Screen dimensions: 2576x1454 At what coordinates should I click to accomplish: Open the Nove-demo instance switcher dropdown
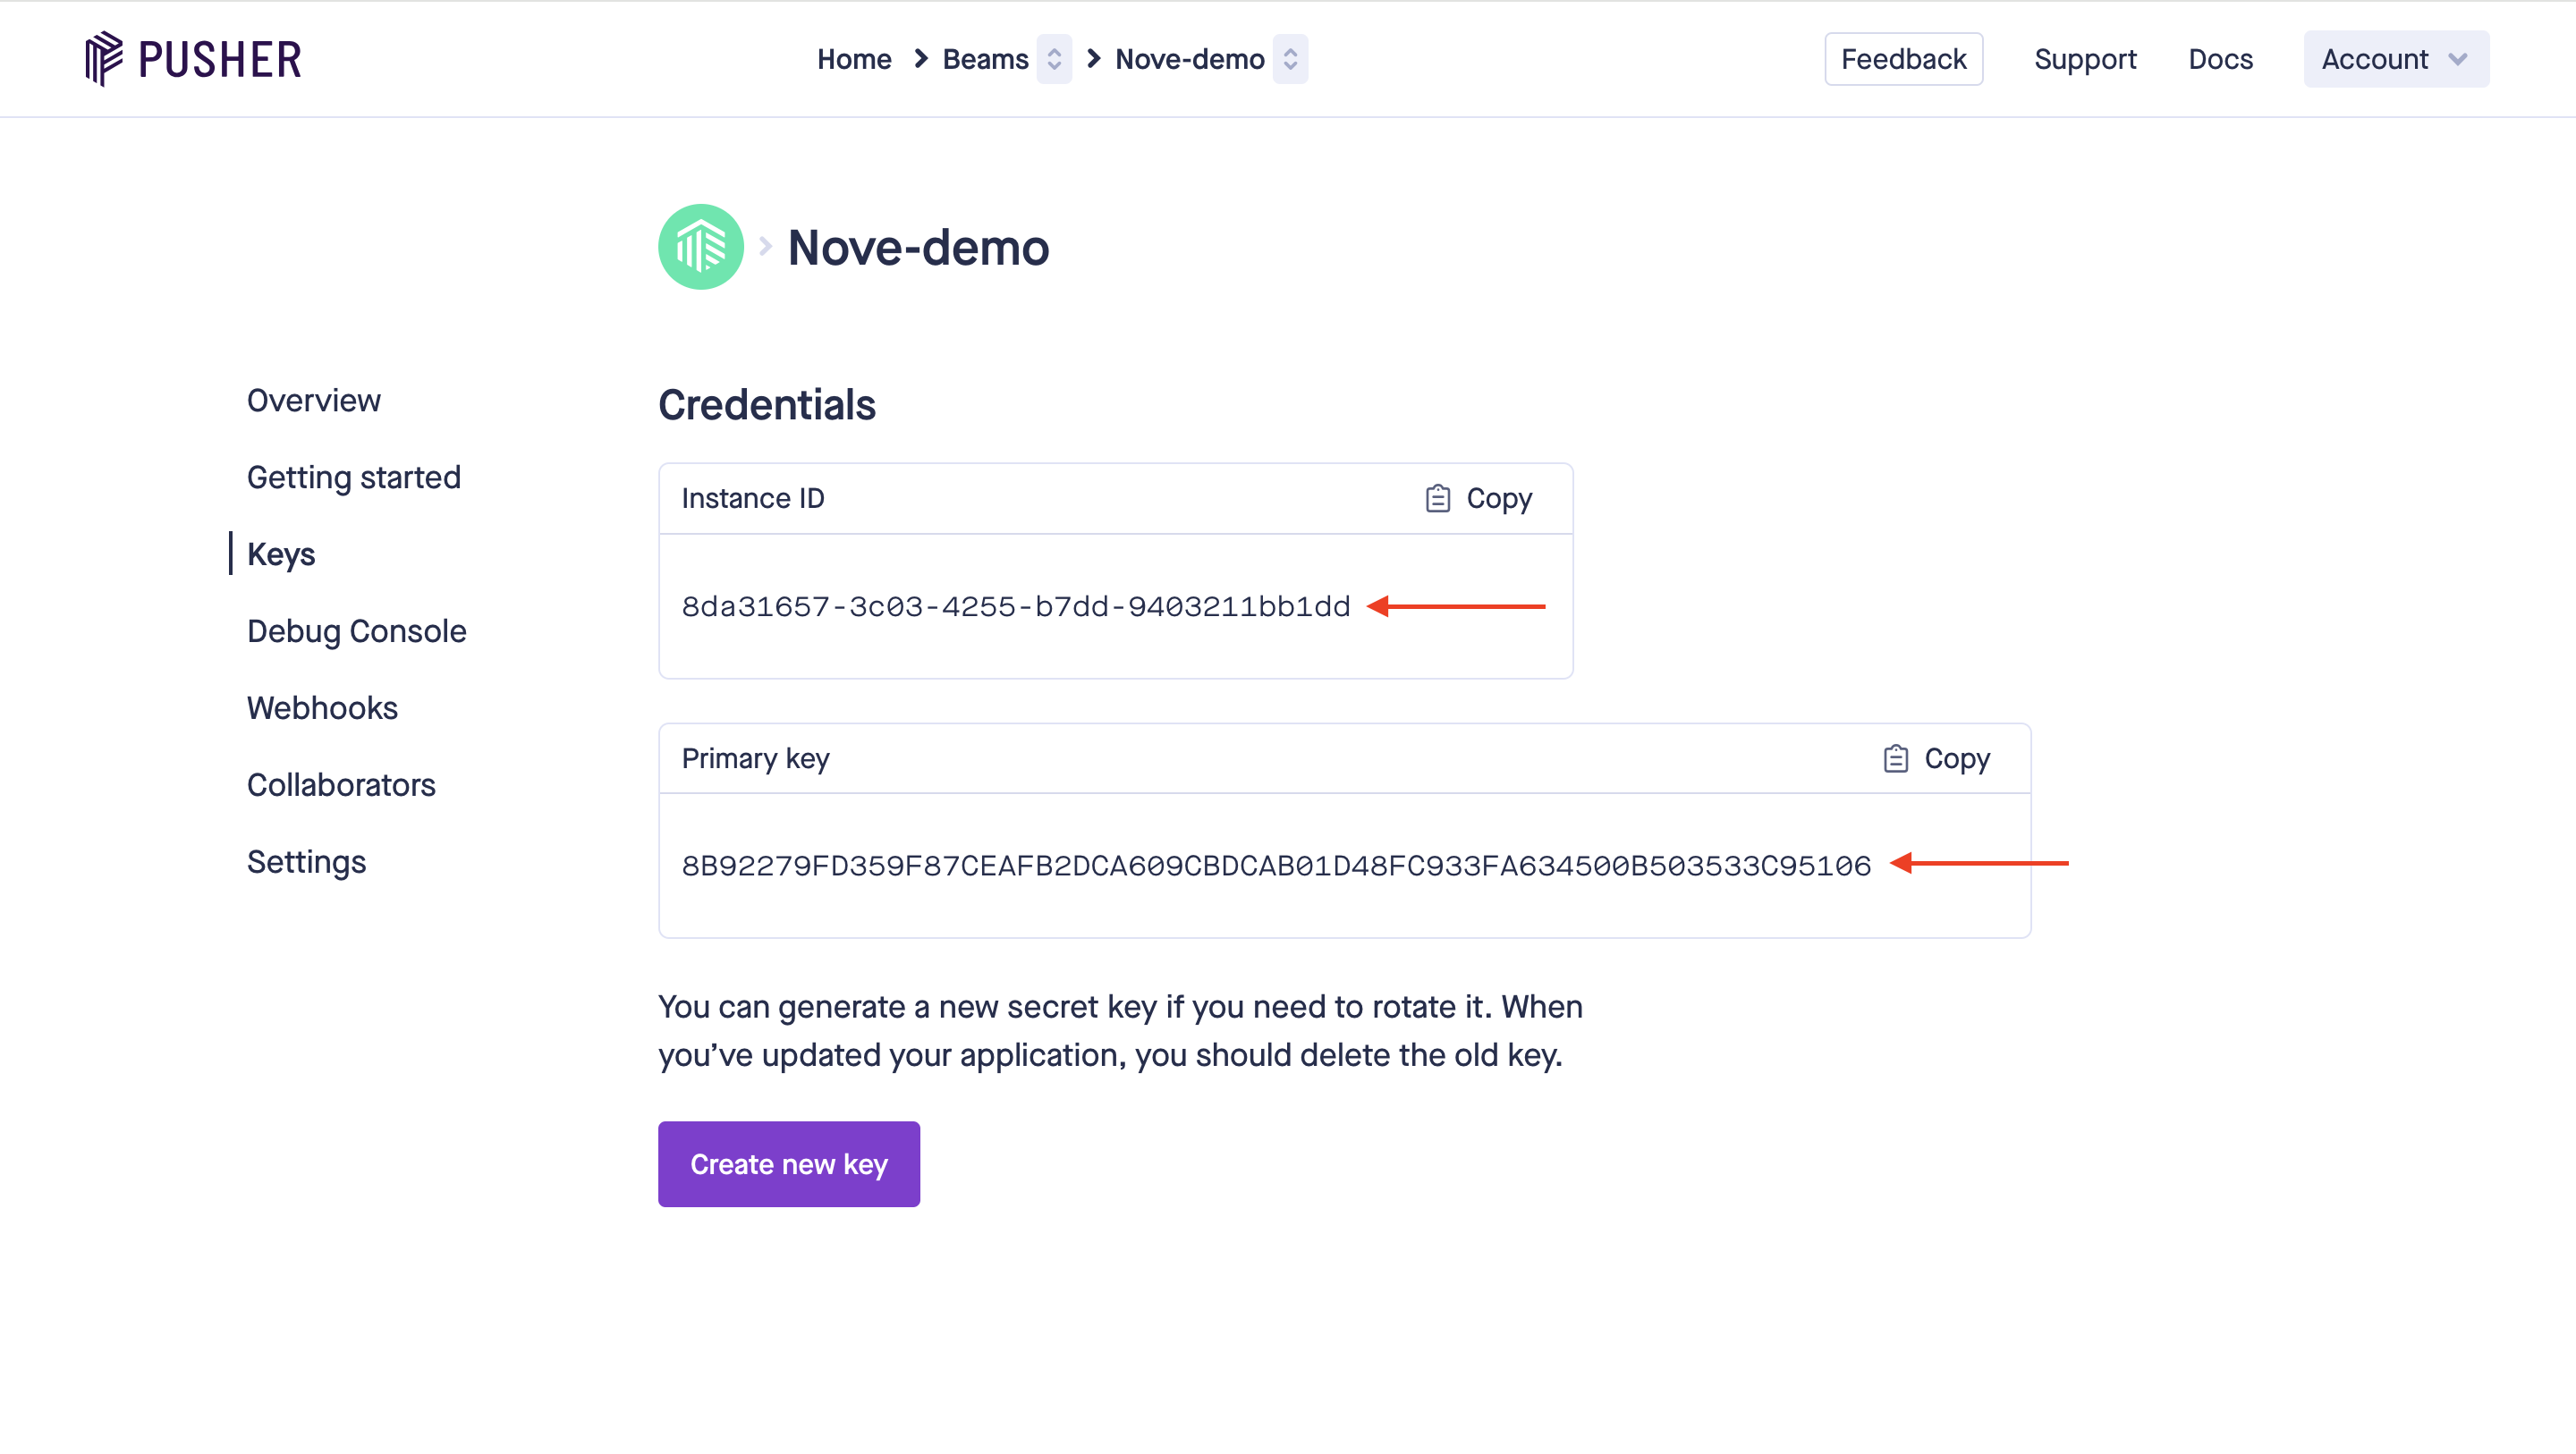click(1290, 59)
